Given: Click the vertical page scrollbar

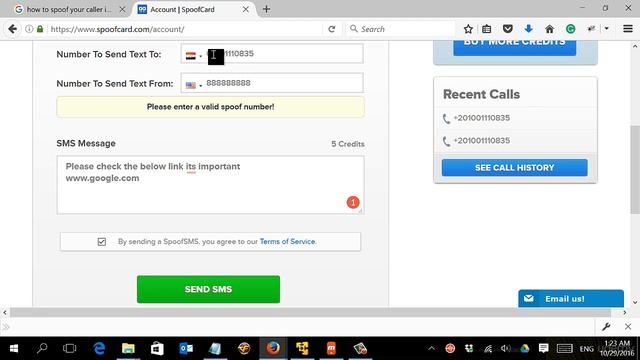Looking at the screenshot, I should click(635, 169).
